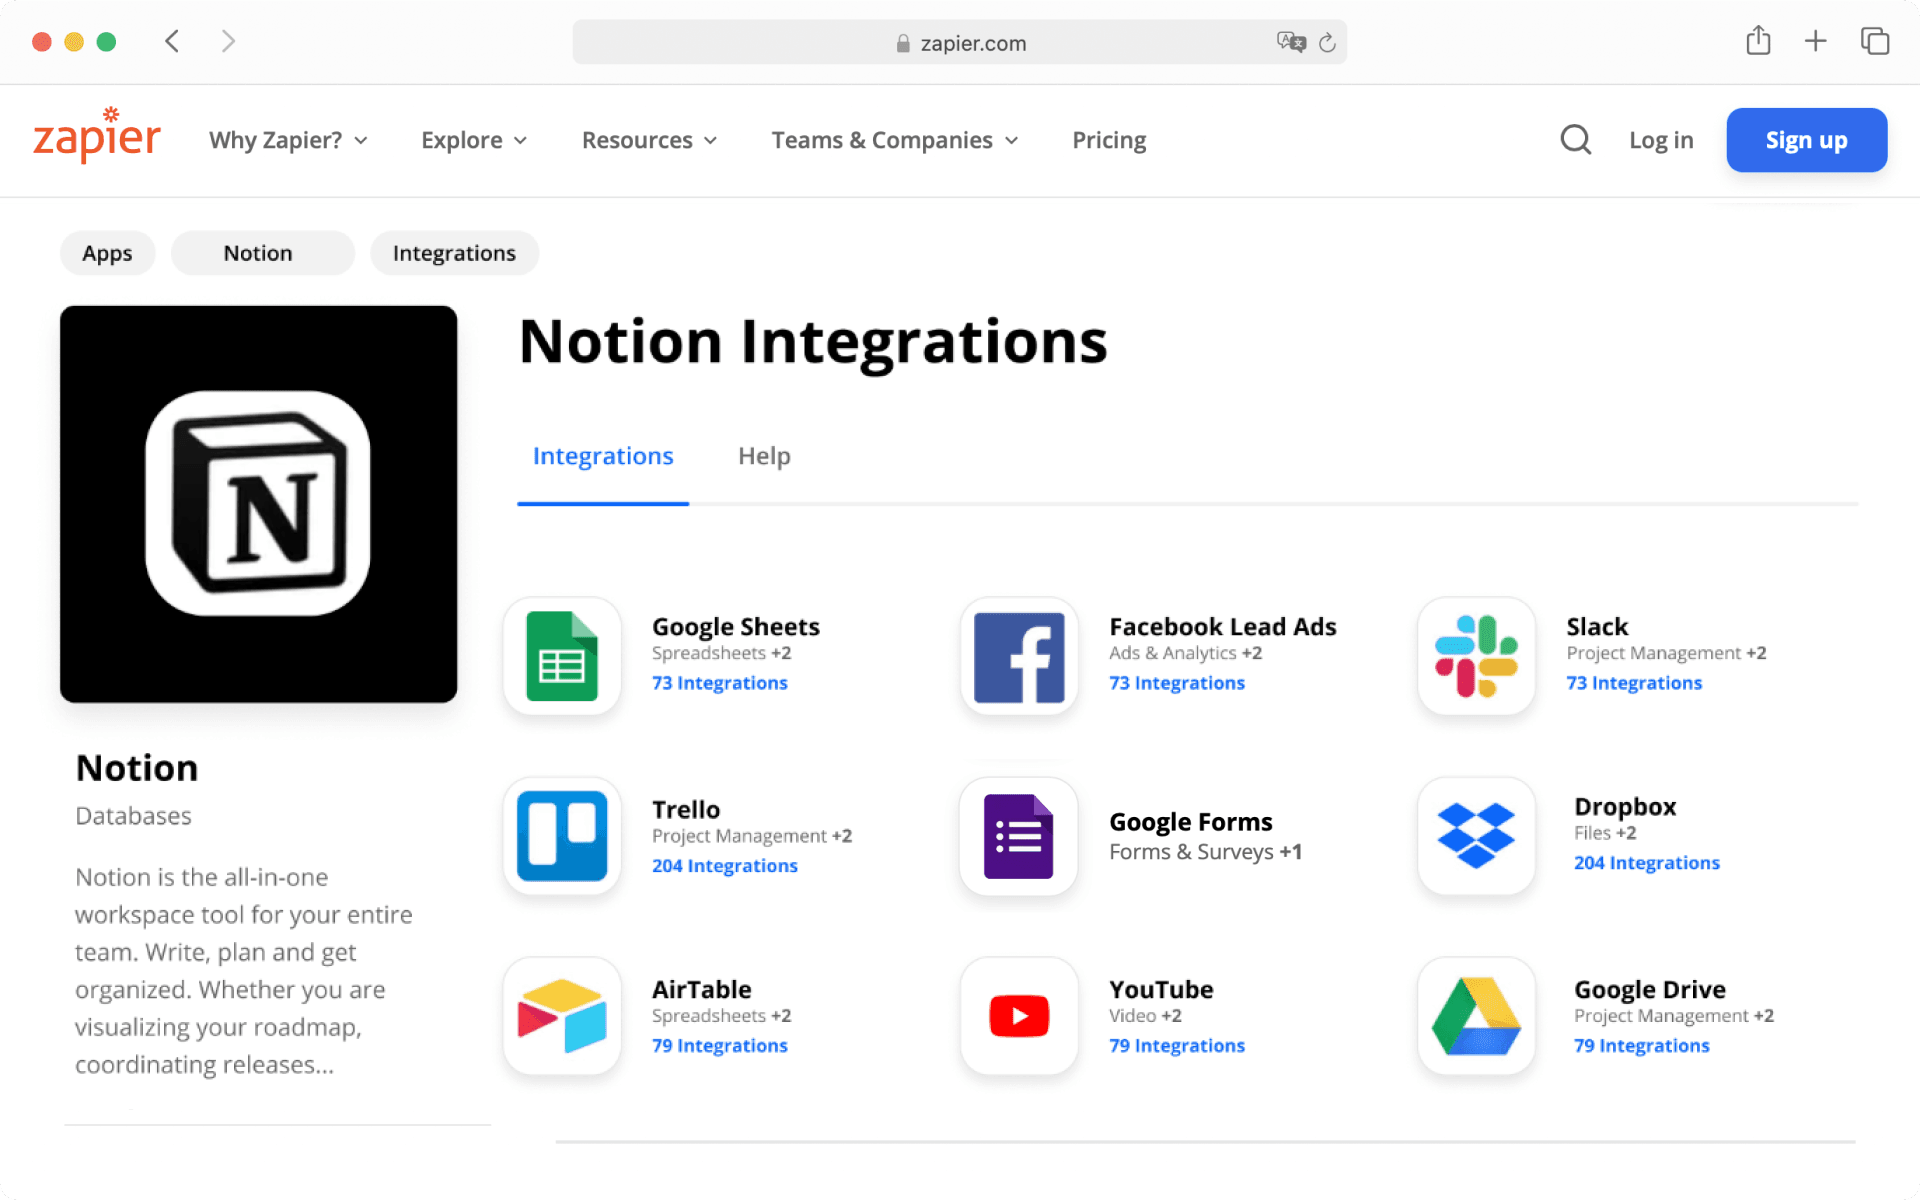Click the Sign up button
This screenshot has width=1920, height=1200.
(1805, 140)
